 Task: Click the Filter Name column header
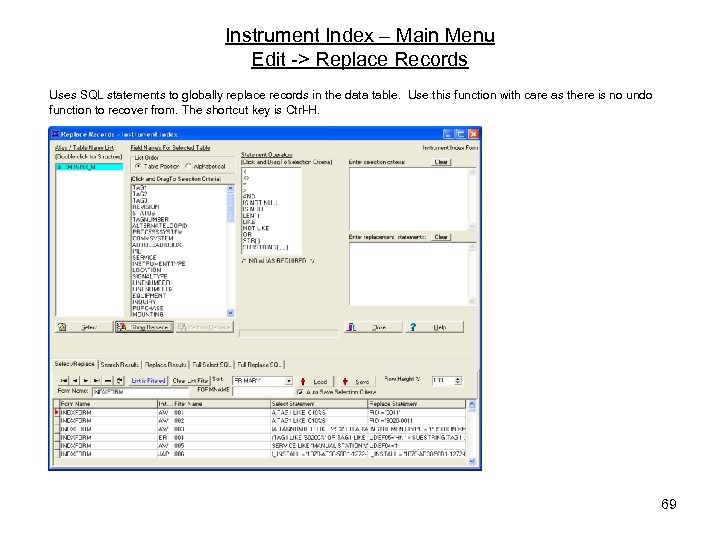222,404
